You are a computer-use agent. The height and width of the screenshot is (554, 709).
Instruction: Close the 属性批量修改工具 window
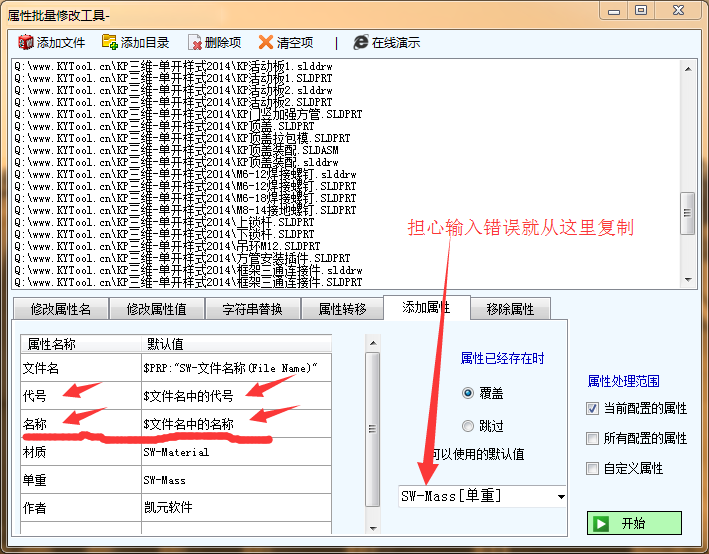pos(678,11)
